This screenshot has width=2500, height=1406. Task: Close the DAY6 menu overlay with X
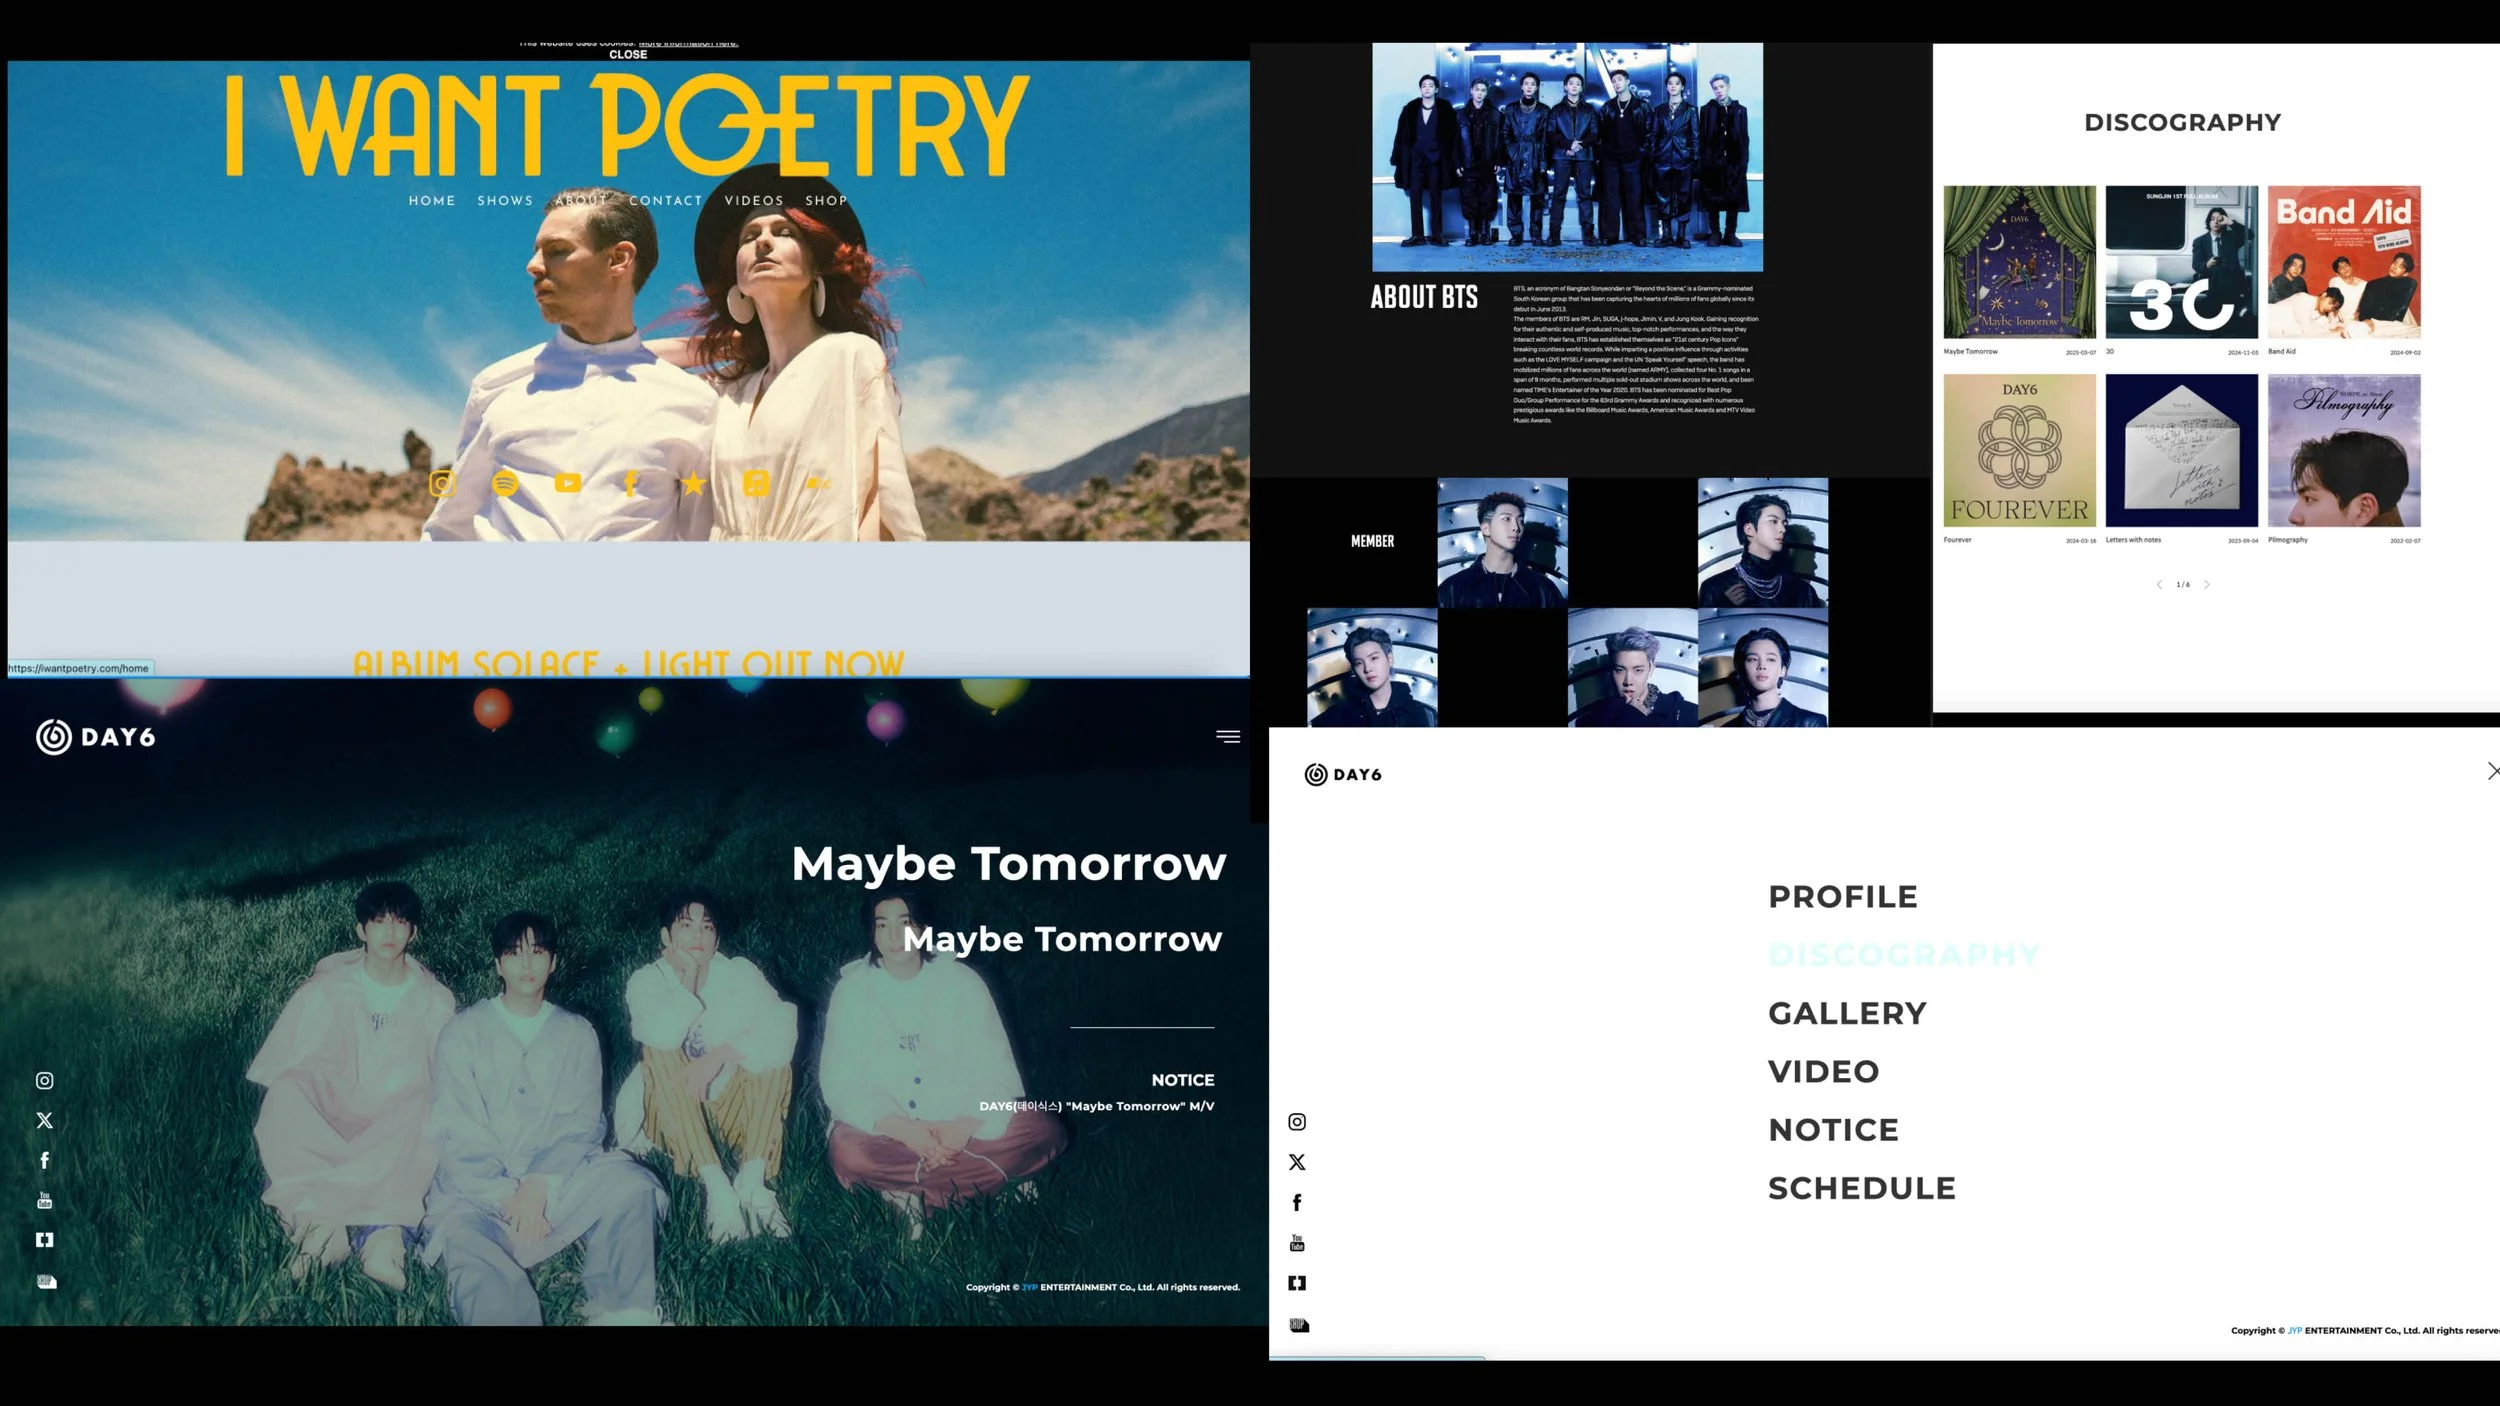point(2493,771)
